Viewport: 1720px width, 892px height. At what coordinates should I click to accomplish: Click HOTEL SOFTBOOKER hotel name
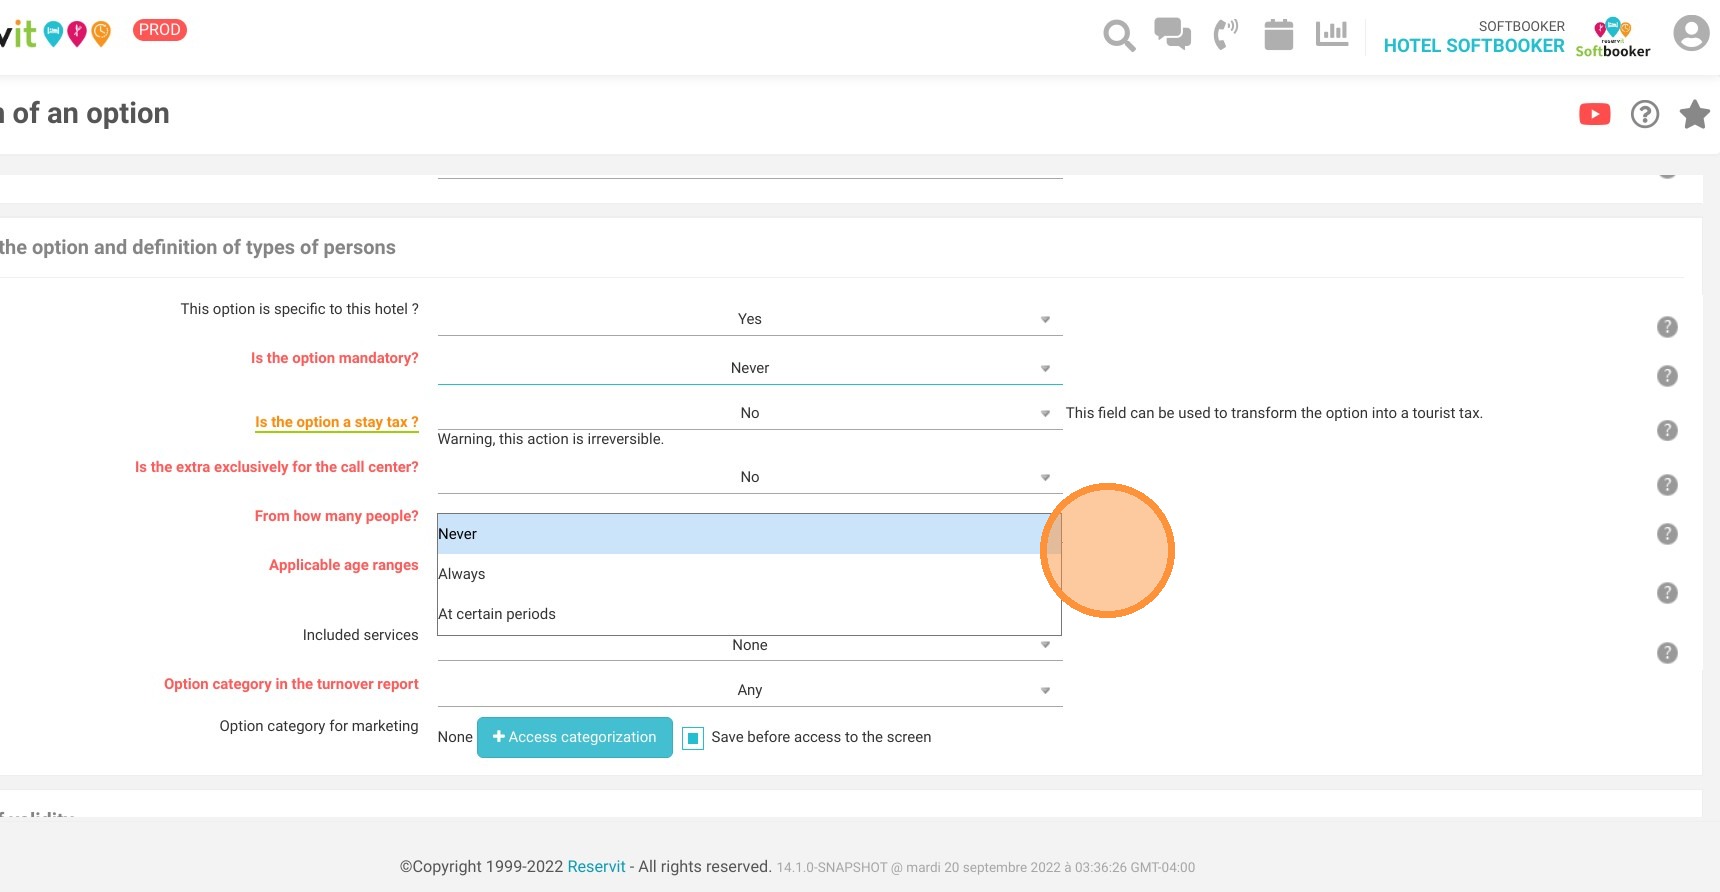coord(1474,46)
